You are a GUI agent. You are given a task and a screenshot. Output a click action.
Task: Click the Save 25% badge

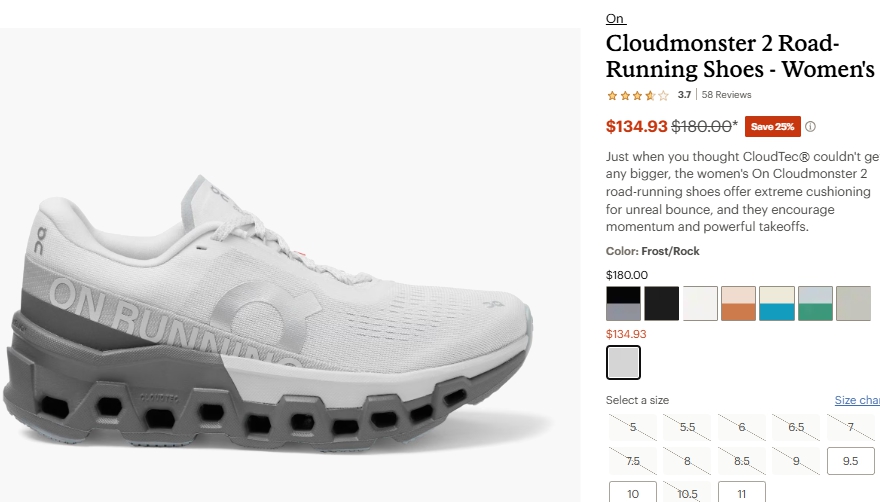pyautogui.click(x=772, y=127)
